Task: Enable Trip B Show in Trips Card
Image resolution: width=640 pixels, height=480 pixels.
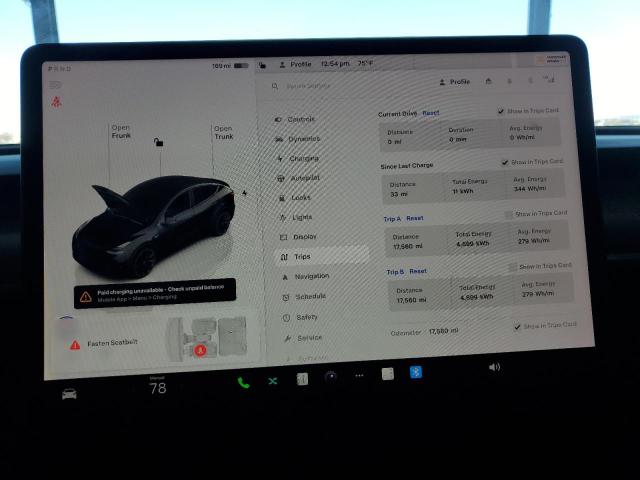Action: click(513, 267)
